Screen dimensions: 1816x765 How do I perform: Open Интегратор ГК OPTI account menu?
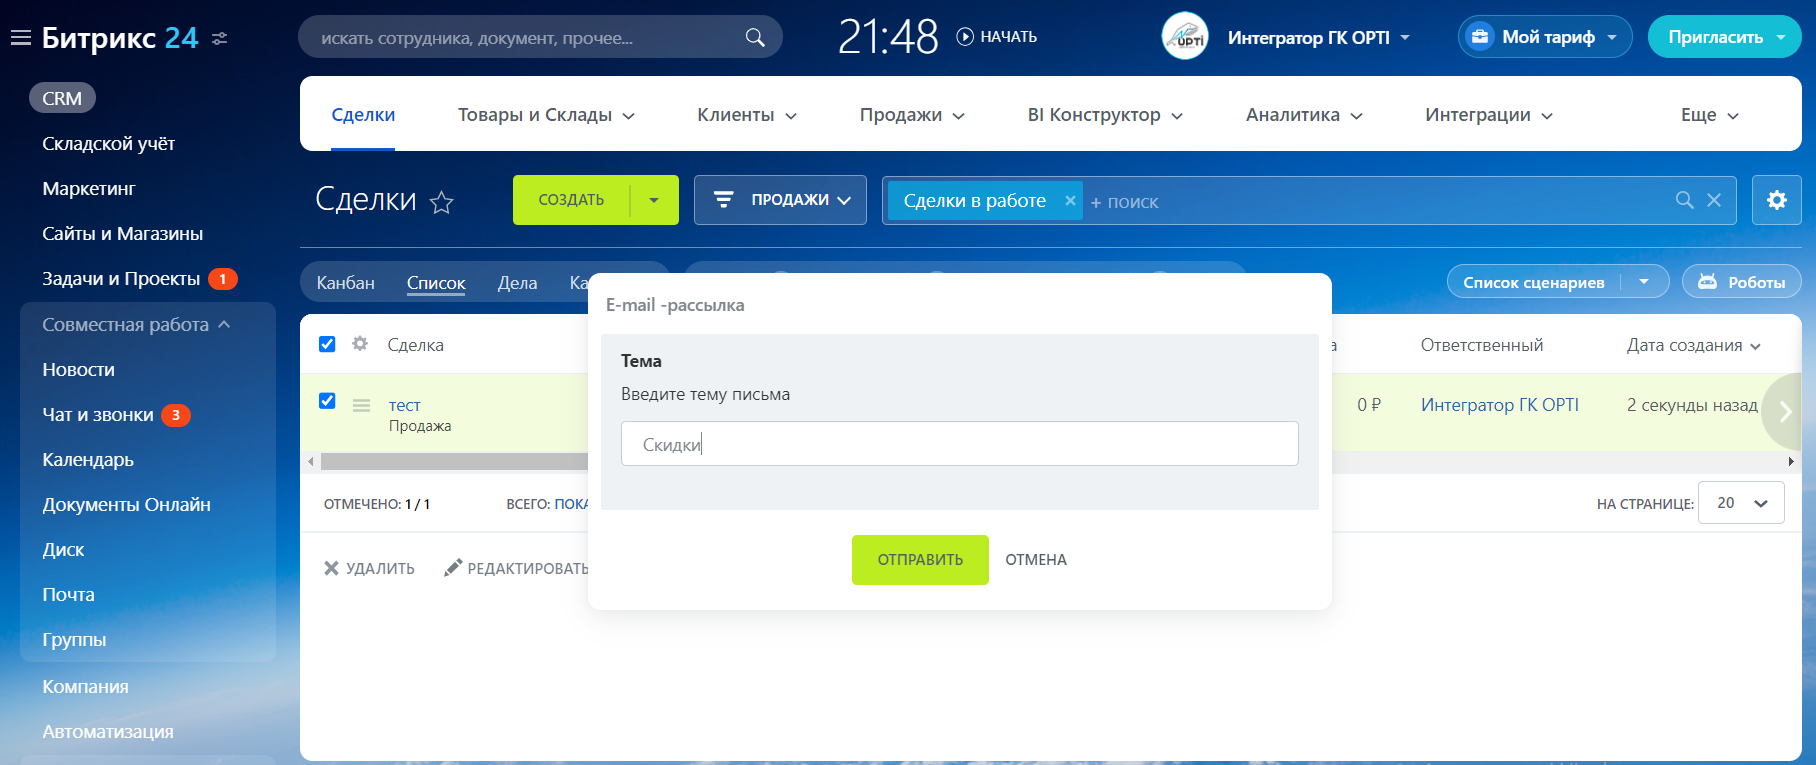1319,38
